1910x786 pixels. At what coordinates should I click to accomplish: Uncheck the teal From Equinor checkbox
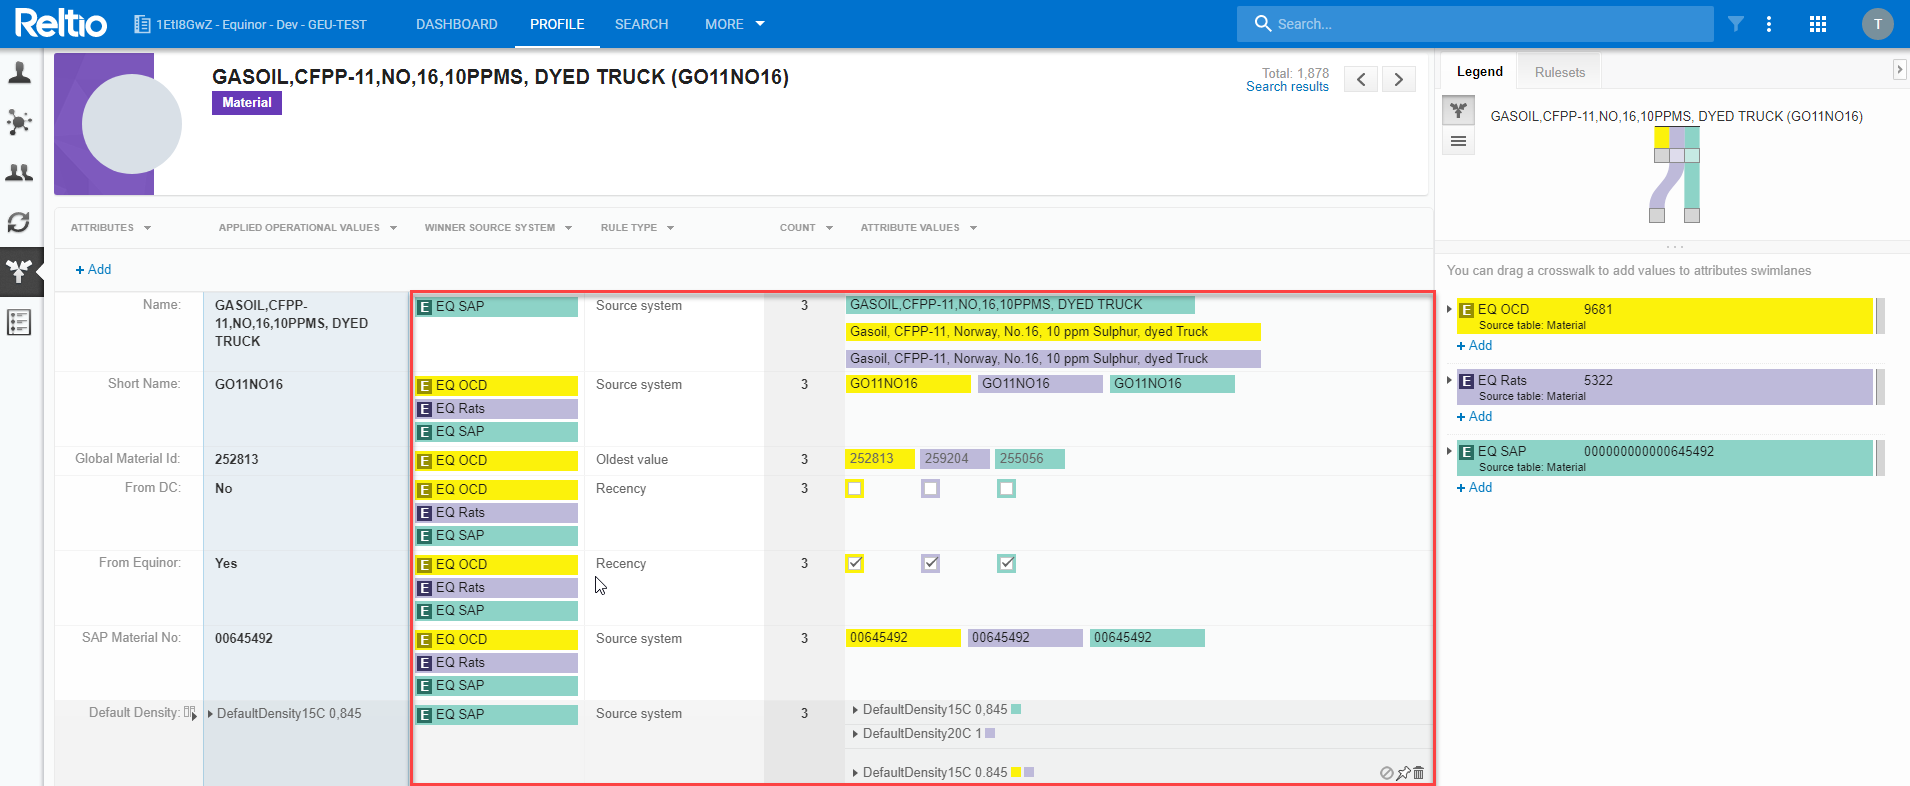pos(1007,564)
